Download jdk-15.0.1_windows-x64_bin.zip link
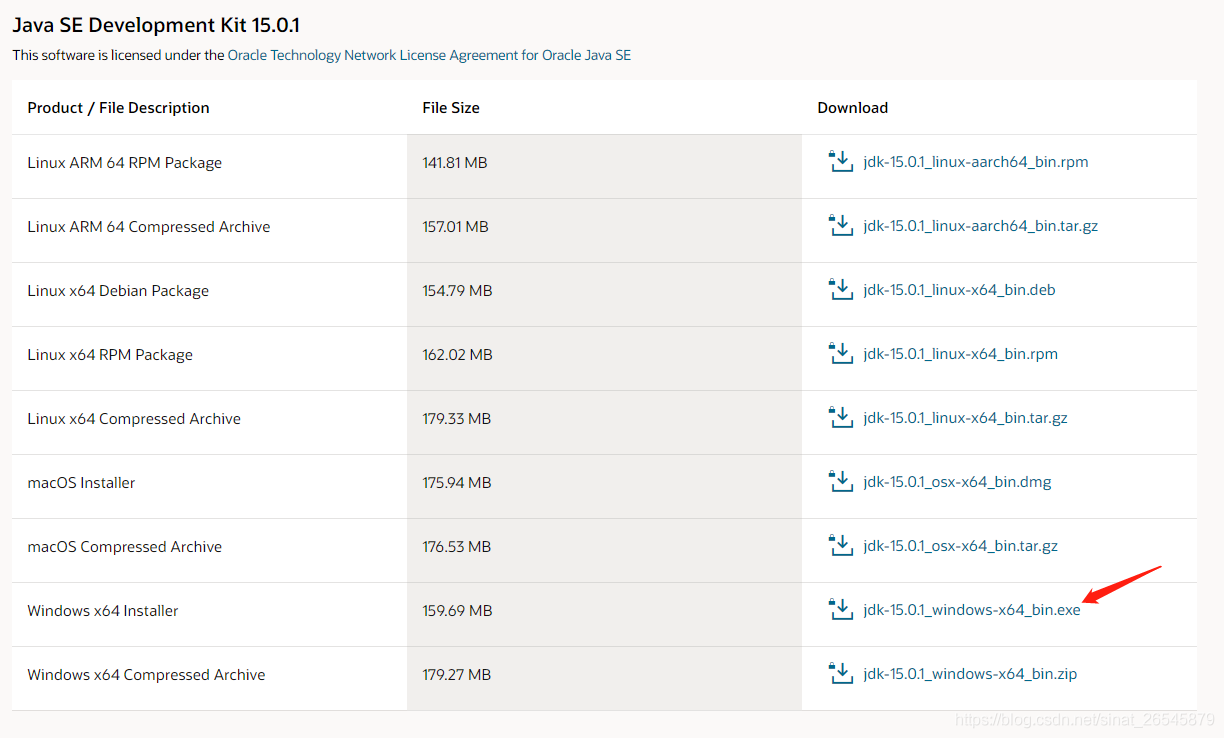 coord(970,674)
